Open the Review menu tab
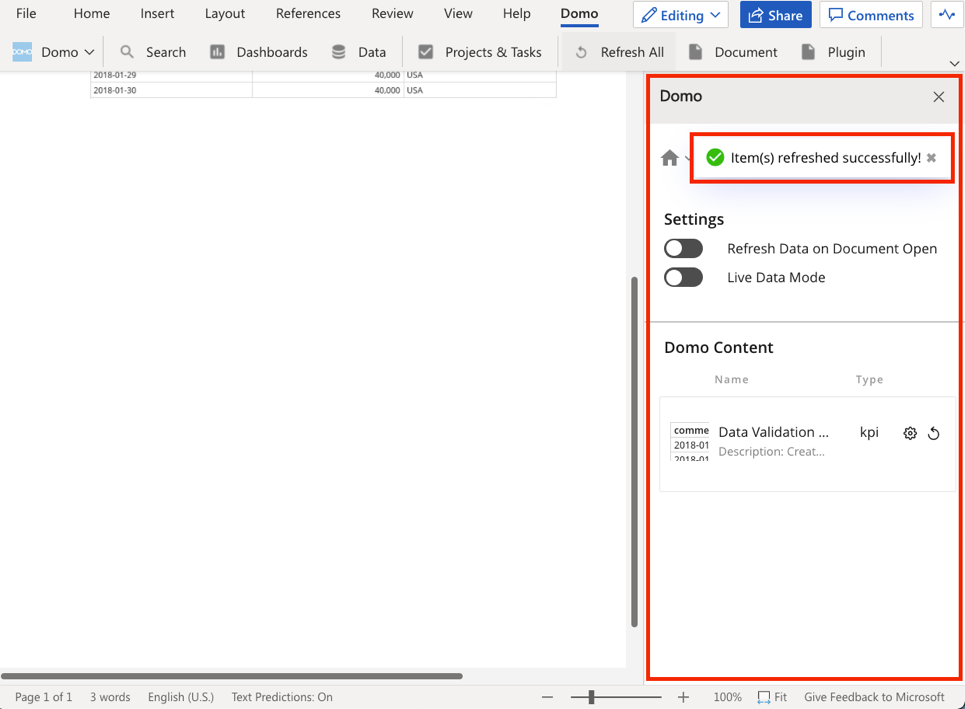Image resolution: width=965 pixels, height=709 pixels. point(391,14)
